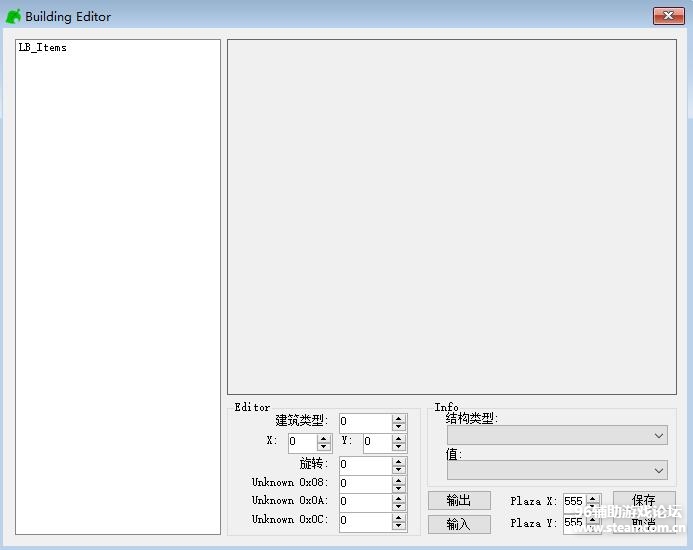
Task: Click the 保存 save button
Action: click(643, 500)
